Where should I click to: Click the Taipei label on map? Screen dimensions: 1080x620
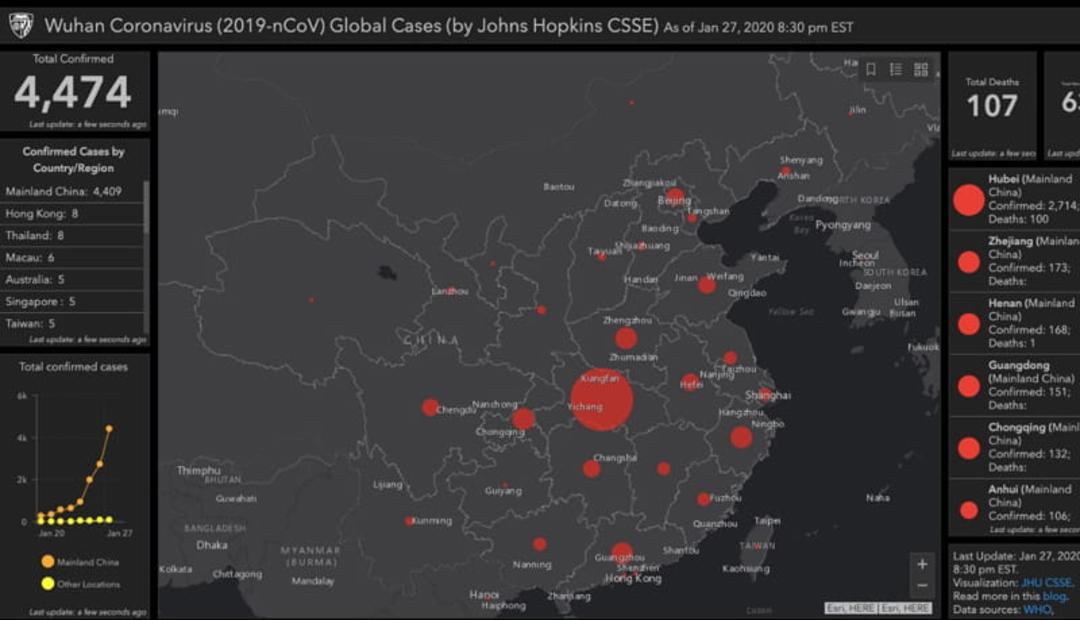[767, 521]
